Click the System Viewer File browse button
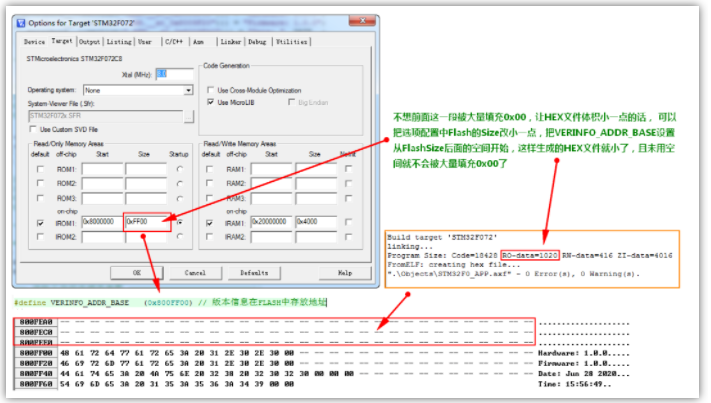 (x=189, y=117)
